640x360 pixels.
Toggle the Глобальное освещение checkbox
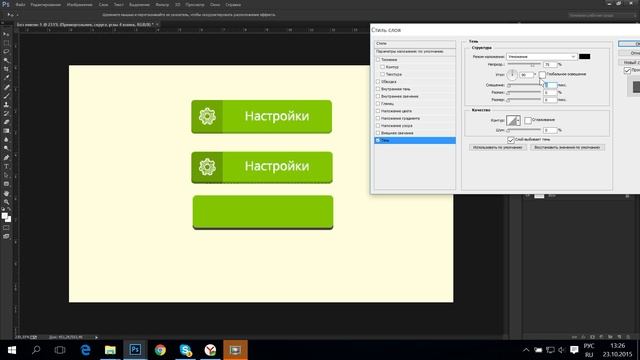[x=542, y=74]
